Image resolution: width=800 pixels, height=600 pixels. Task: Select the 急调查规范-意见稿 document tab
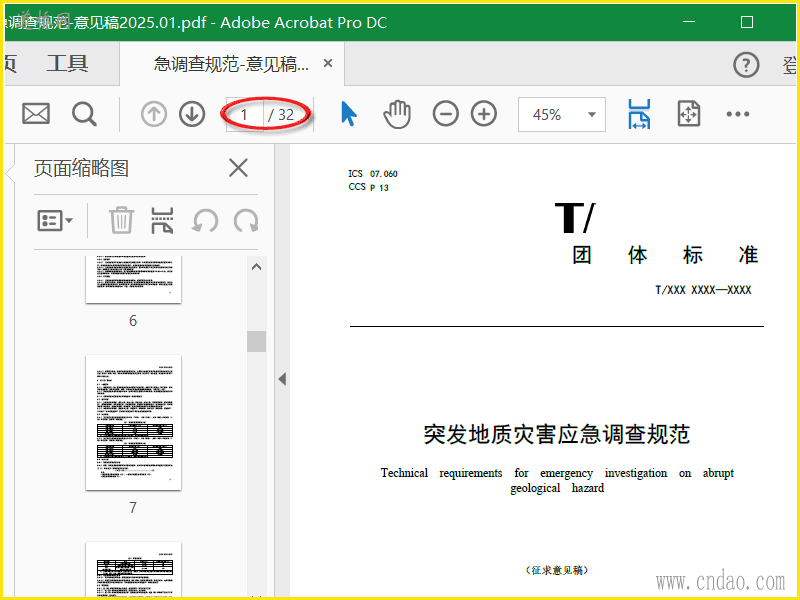231,64
